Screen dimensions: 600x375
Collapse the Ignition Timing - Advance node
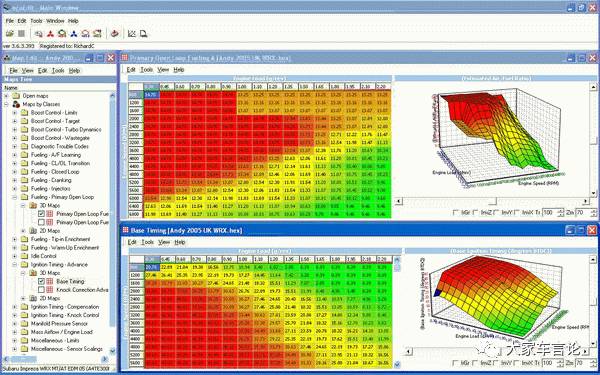pos(15,264)
